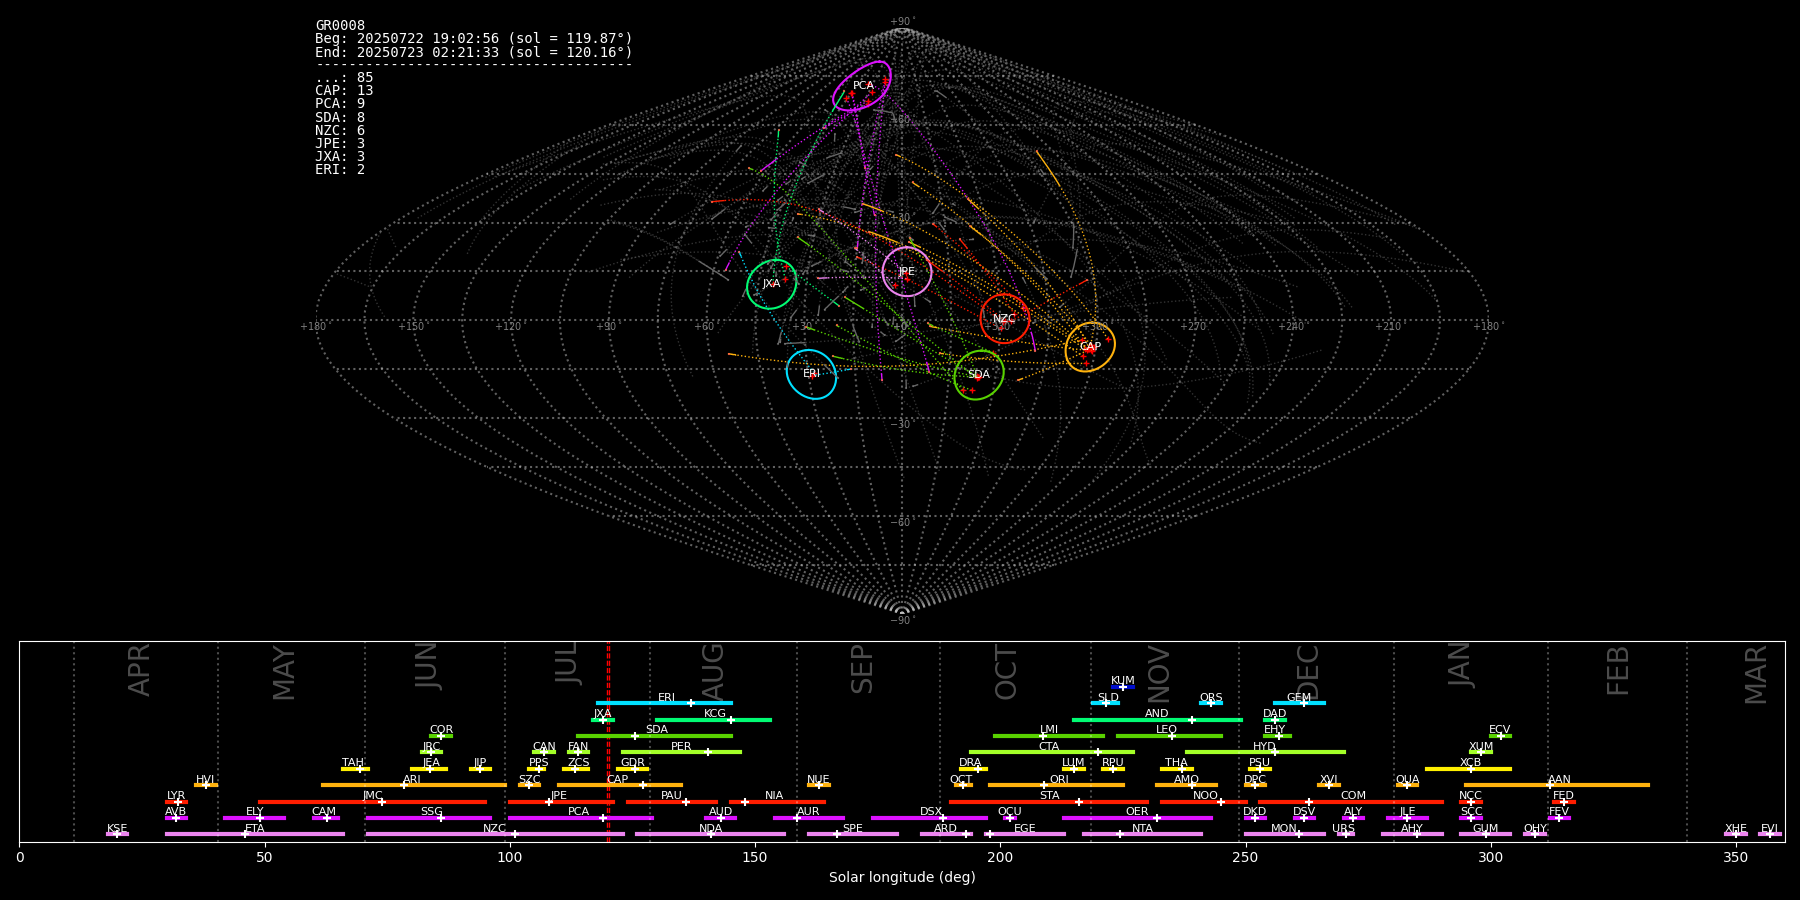Click the ETA shower bar in the timeline
The image size is (1800, 900).
click(255, 834)
